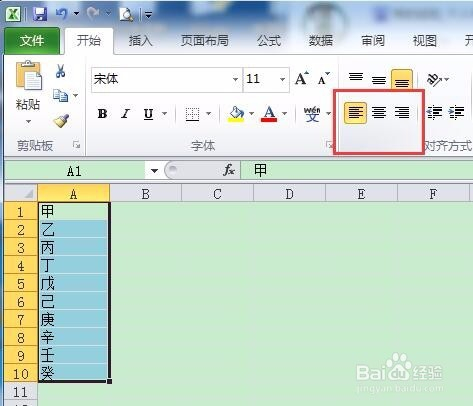Image resolution: width=473 pixels, height=406 pixels.
Task: Open the copy options dropdown arrow
Action: [76, 96]
